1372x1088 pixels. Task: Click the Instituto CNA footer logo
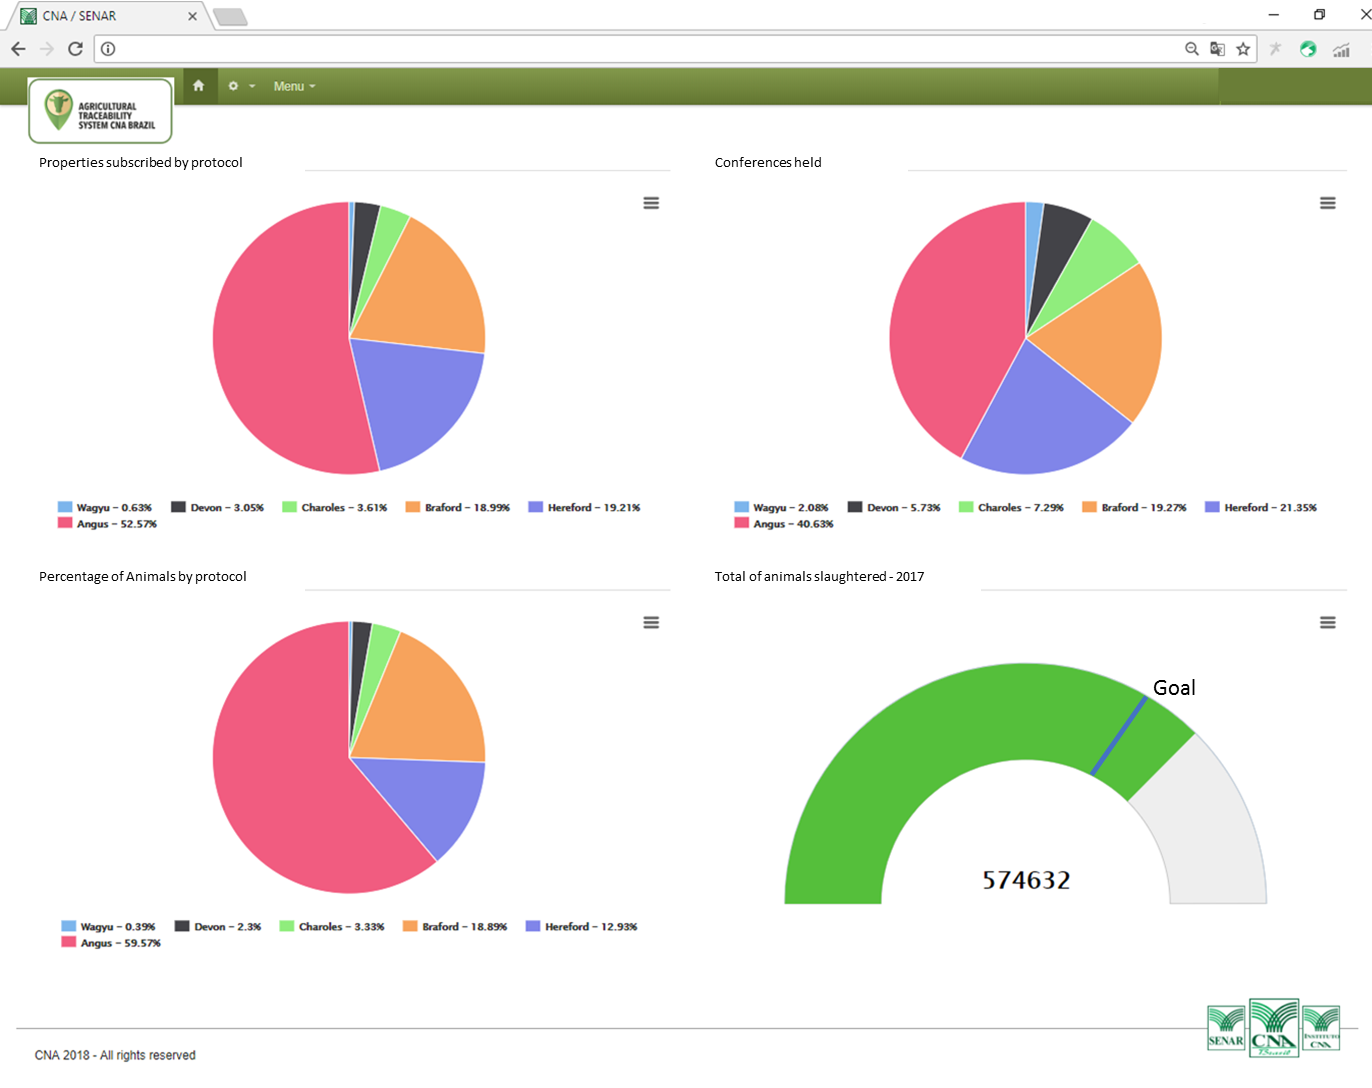tap(1321, 1029)
